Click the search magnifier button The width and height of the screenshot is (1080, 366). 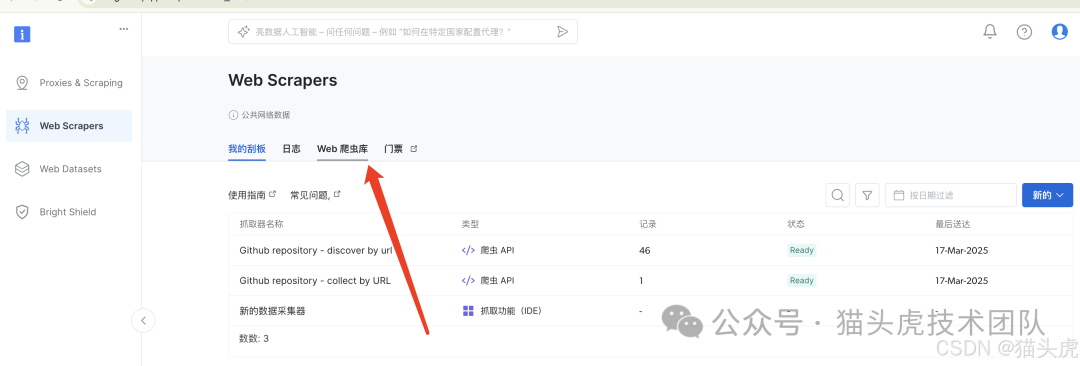pyautogui.click(x=838, y=195)
